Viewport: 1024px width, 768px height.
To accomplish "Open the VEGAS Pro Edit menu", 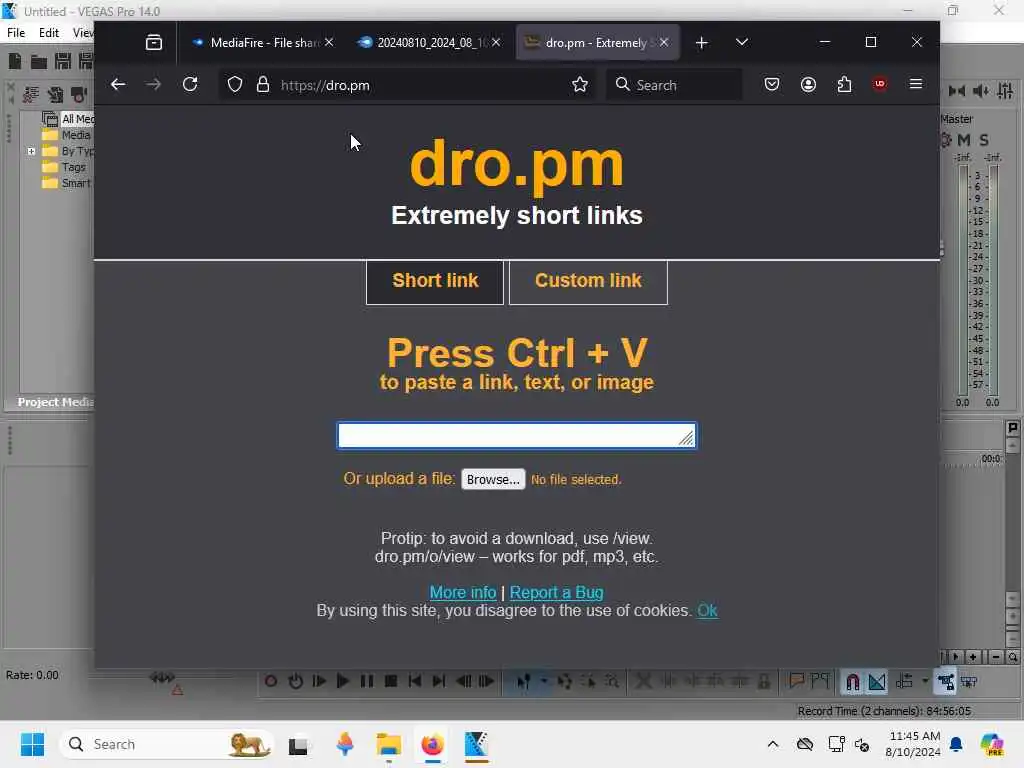I will click(x=49, y=33).
